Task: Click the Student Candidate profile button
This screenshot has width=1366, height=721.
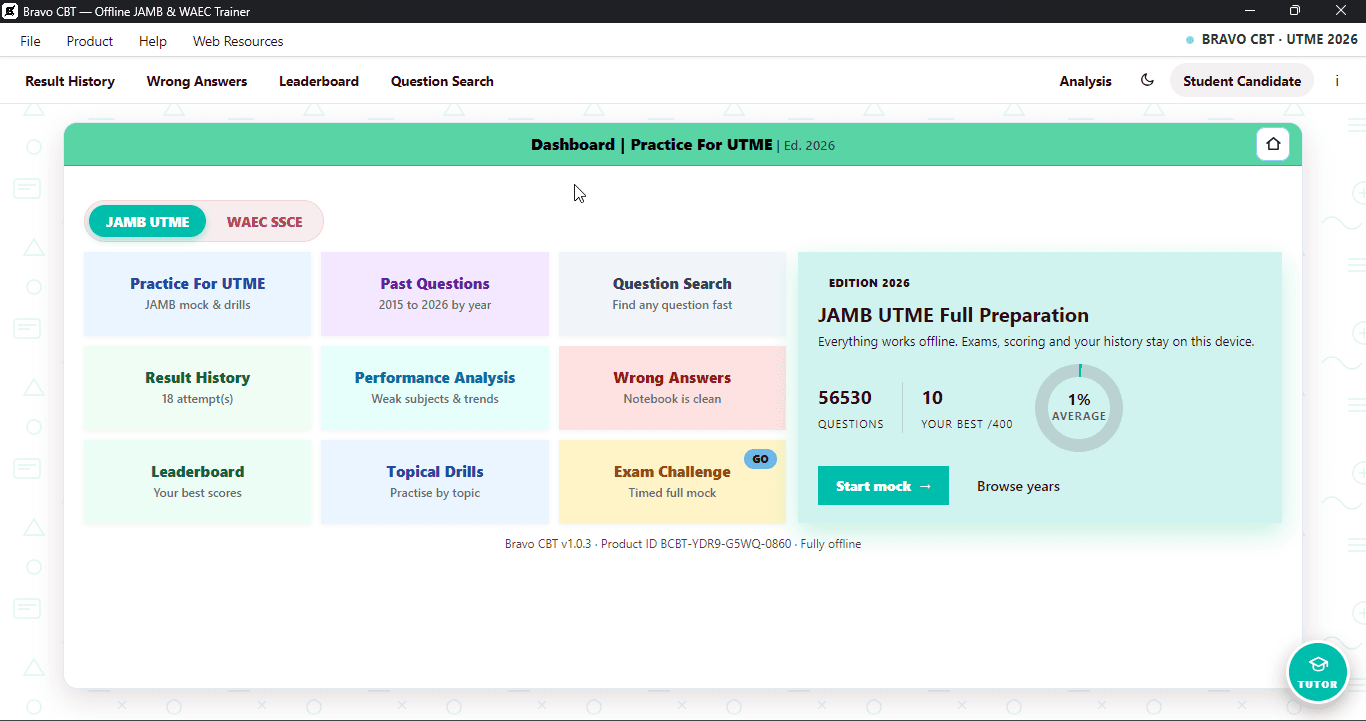Action: click(1242, 81)
